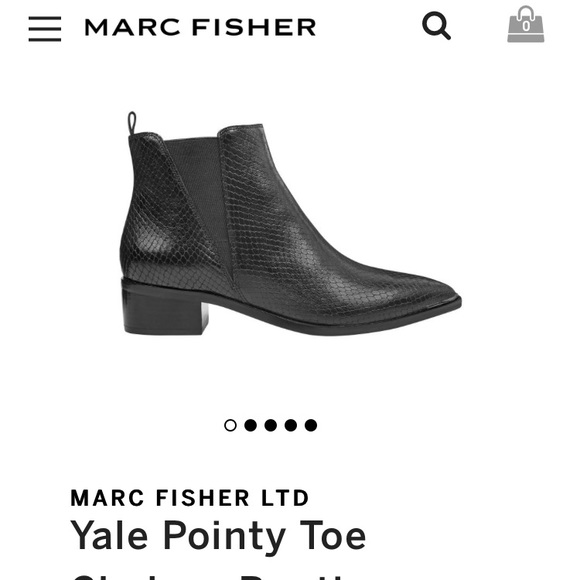
Task: Open the MARC FISHER LTD brand link
Action: (190, 498)
